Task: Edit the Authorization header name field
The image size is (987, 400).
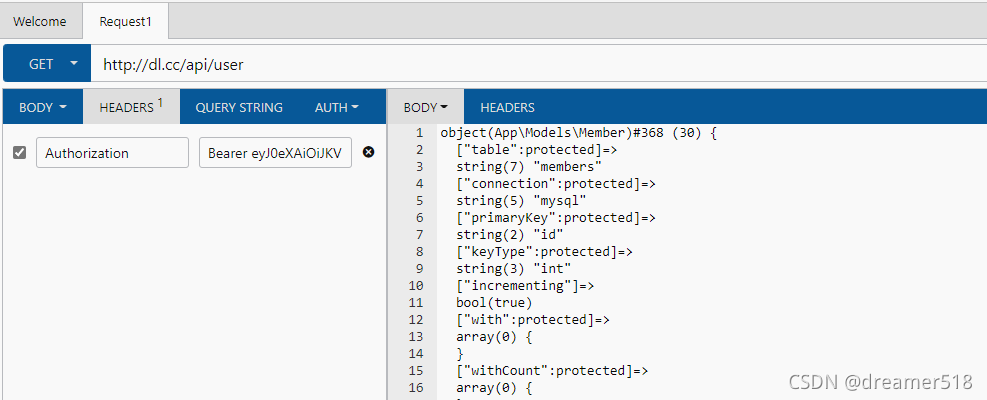Action: [x=113, y=152]
